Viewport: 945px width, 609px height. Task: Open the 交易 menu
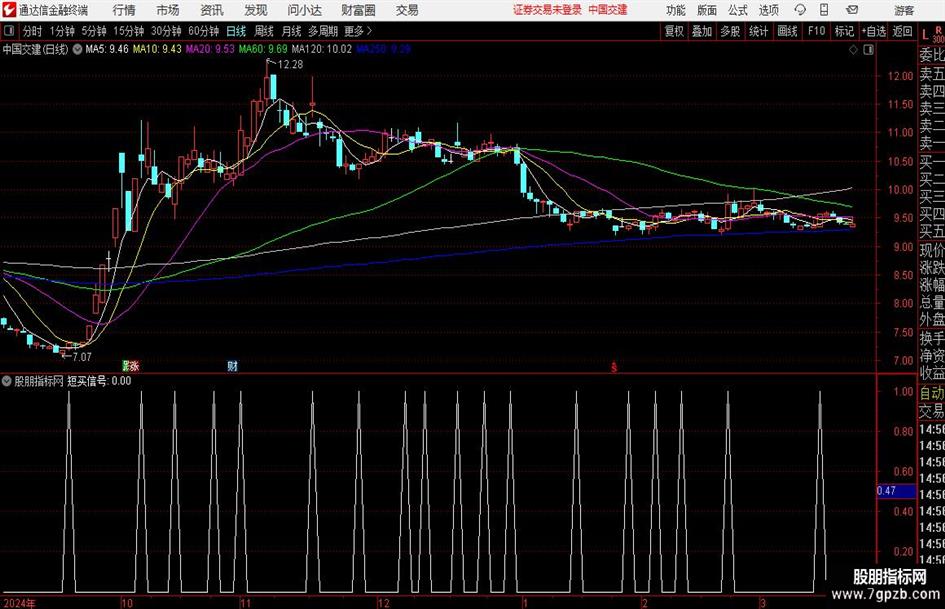tap(407, 10)
